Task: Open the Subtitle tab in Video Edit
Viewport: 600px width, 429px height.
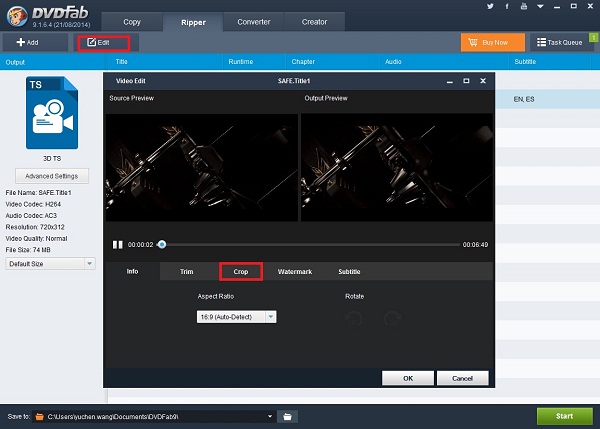Action: [x=349, y=271]
